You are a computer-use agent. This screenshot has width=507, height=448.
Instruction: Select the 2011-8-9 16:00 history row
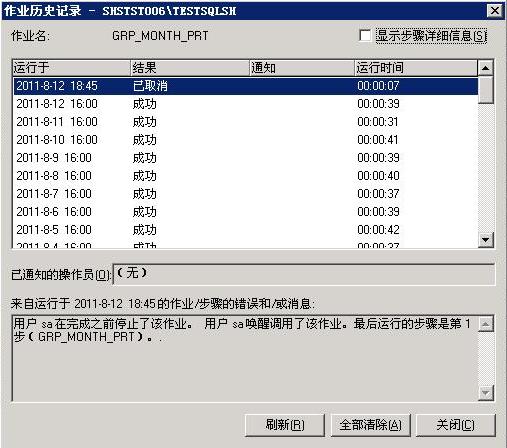coord(246,158)
